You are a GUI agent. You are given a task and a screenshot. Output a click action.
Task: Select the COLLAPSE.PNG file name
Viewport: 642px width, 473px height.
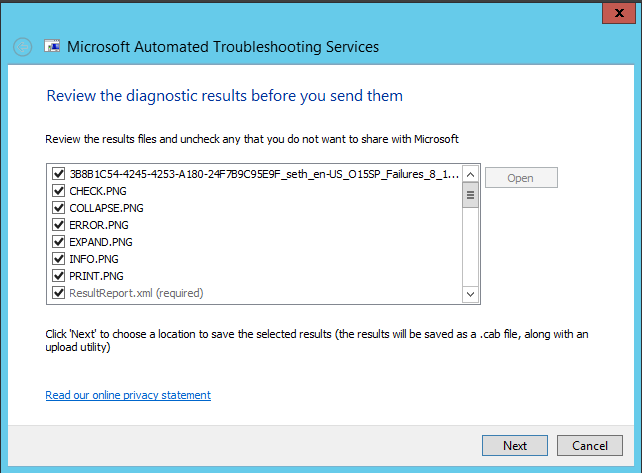coord(106,208)
